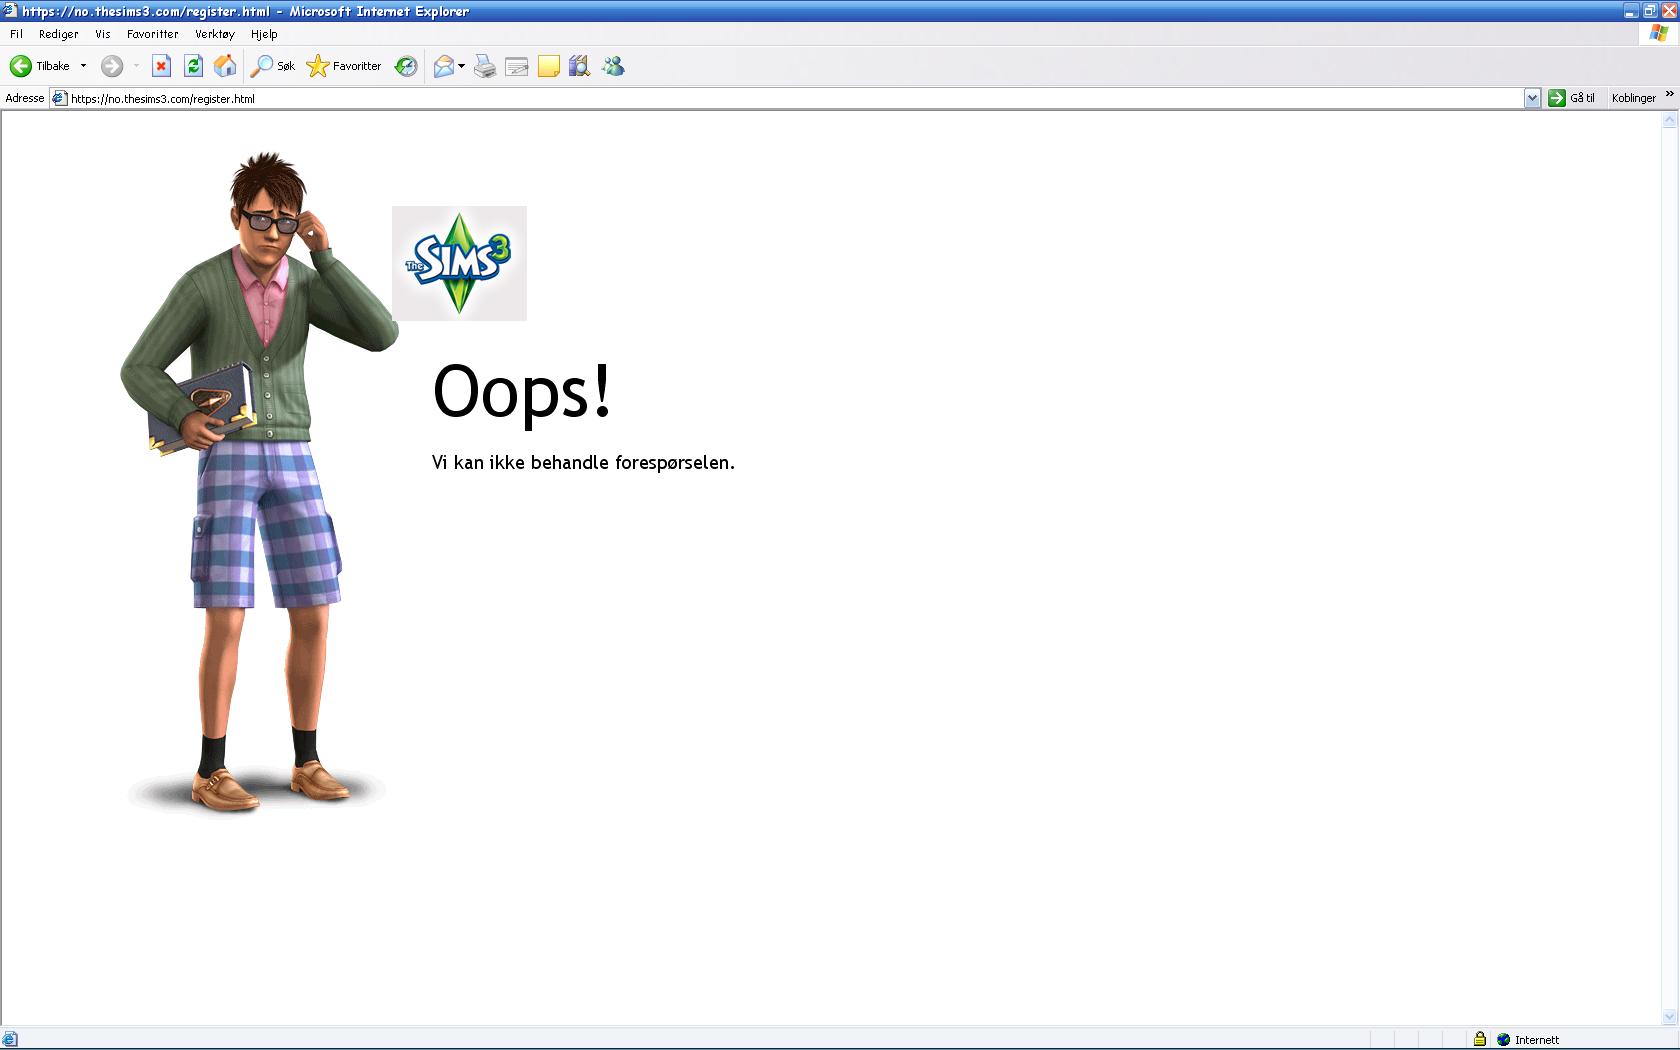This screenshot has height=1050, width=1680.
Task: Expand the address bar dropdown arrow
Action: pyautogui.click(x=1532, y=98)
